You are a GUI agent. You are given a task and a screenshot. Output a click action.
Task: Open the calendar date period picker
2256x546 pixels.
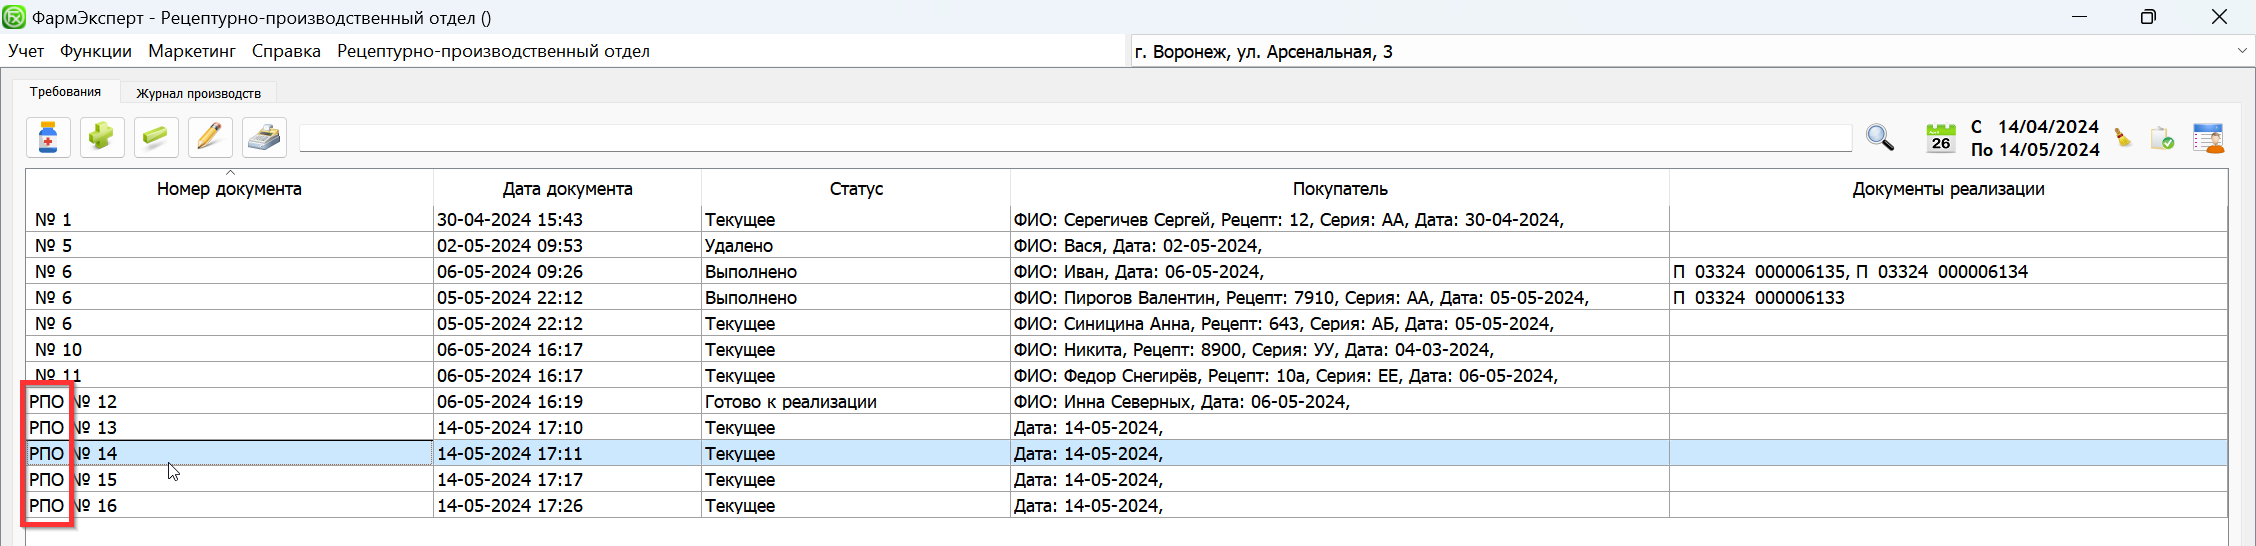point(1940,138)
